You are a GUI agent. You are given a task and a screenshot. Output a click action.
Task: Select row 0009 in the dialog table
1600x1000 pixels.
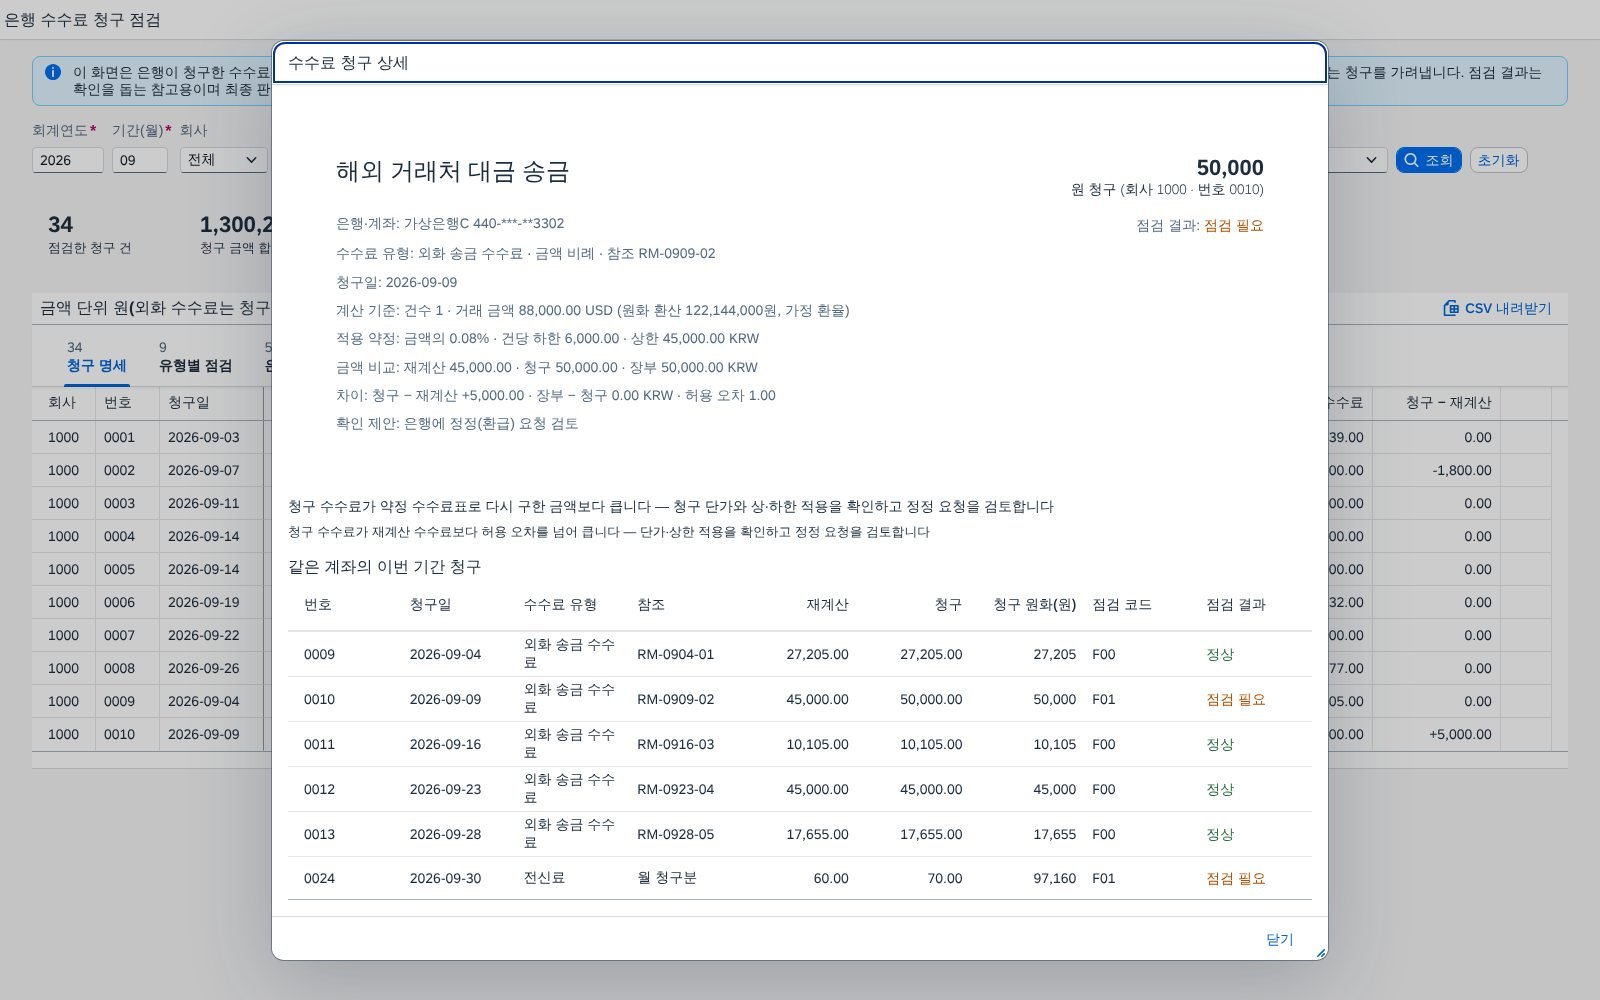tap(800, 654)
